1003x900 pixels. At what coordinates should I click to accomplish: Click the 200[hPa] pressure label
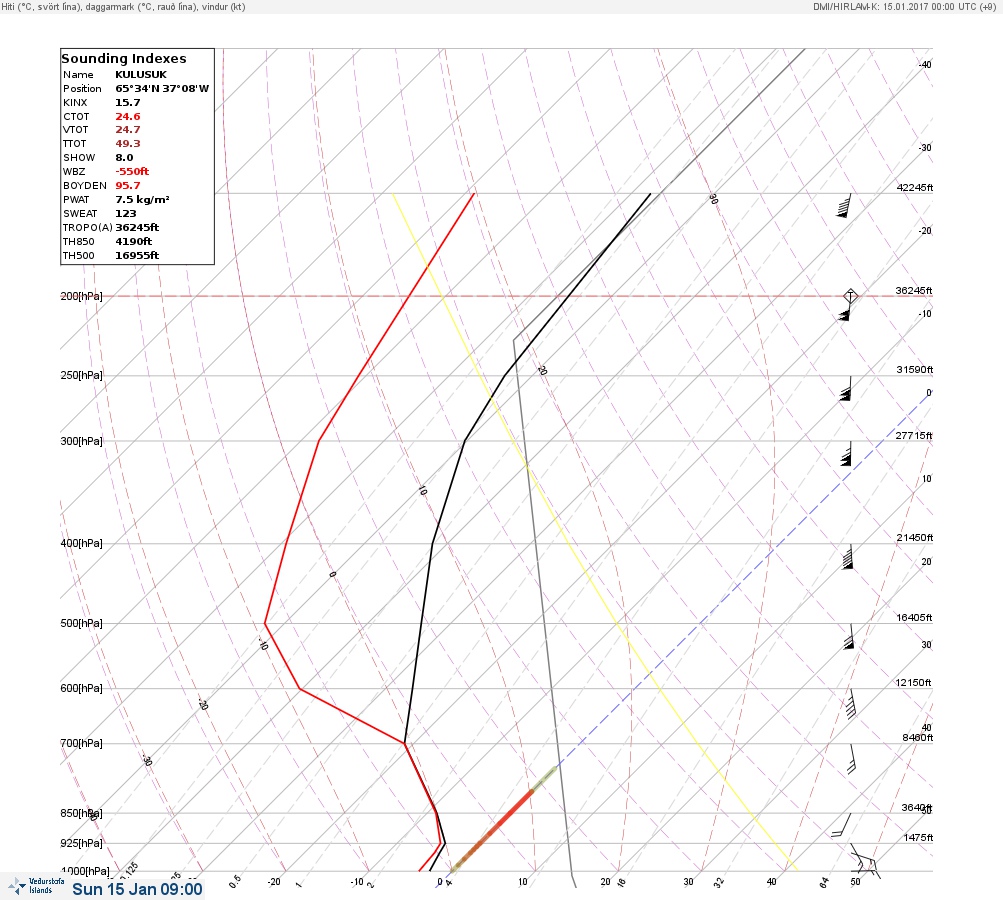[81, 296]
